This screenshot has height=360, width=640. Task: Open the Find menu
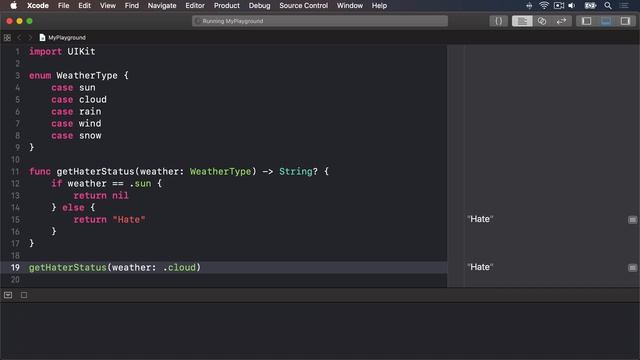click(131, 6)
